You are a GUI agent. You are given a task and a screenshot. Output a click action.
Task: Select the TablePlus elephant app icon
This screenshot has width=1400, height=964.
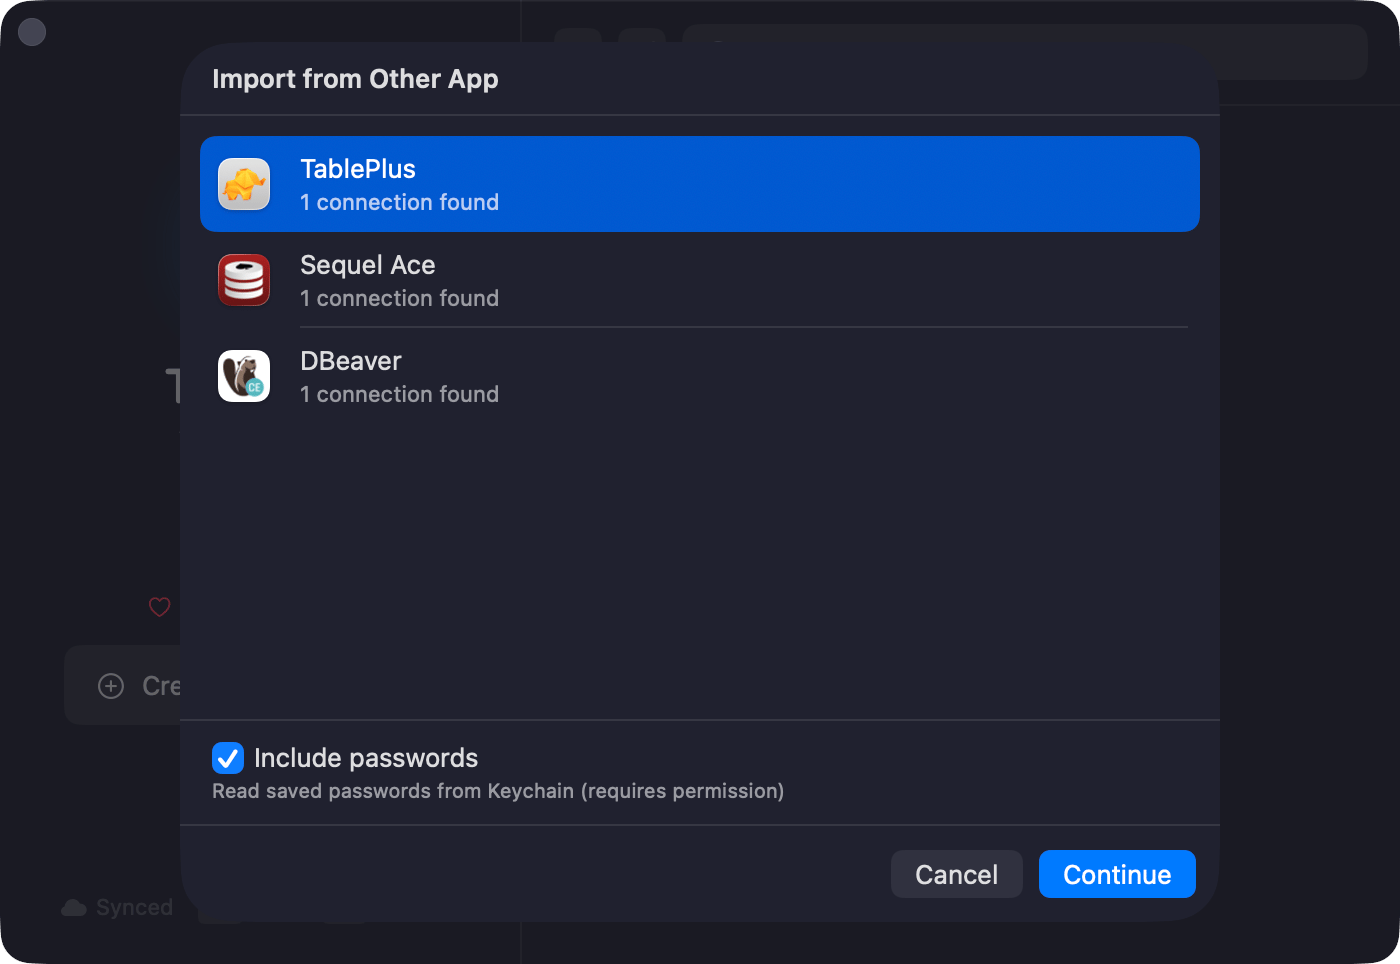(x=244, y=184)
